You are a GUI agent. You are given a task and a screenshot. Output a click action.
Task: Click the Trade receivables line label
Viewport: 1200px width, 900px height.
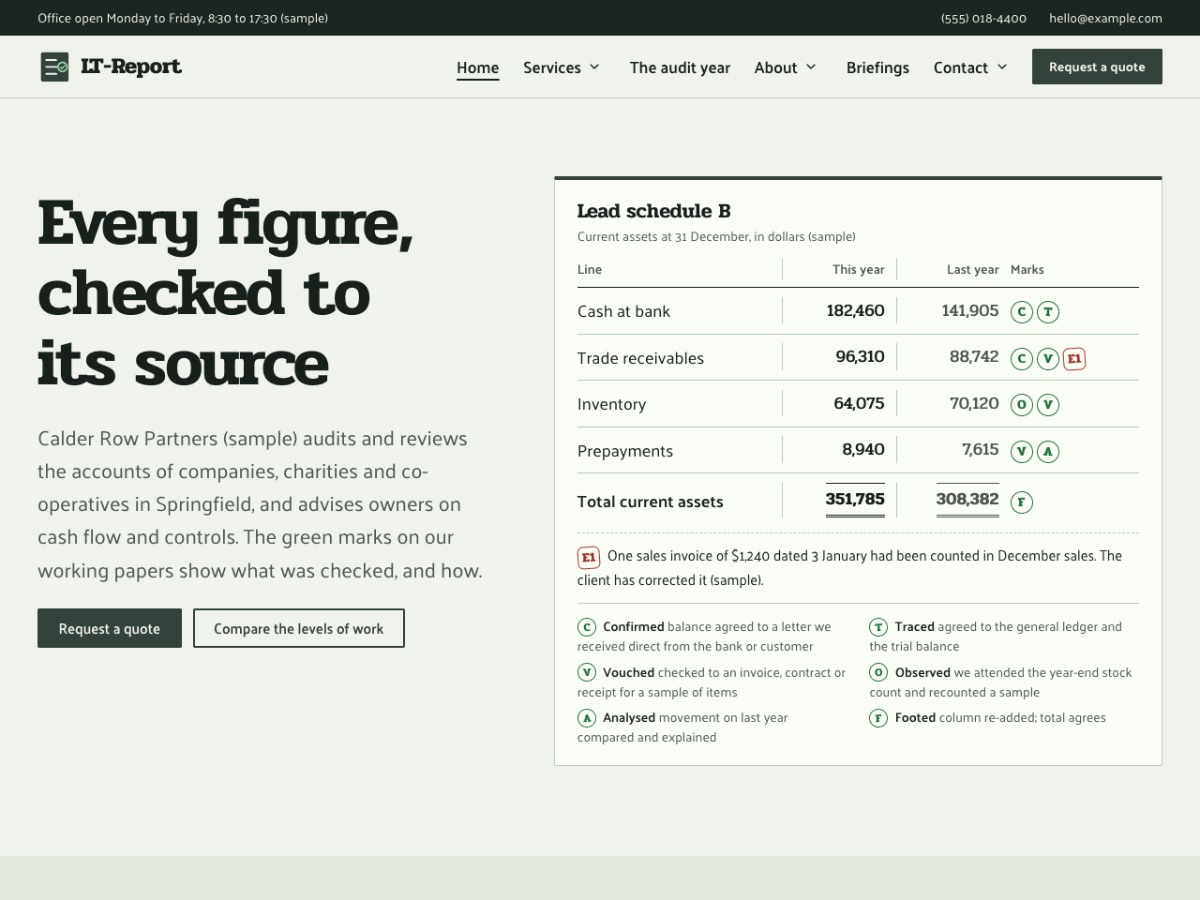640,359
